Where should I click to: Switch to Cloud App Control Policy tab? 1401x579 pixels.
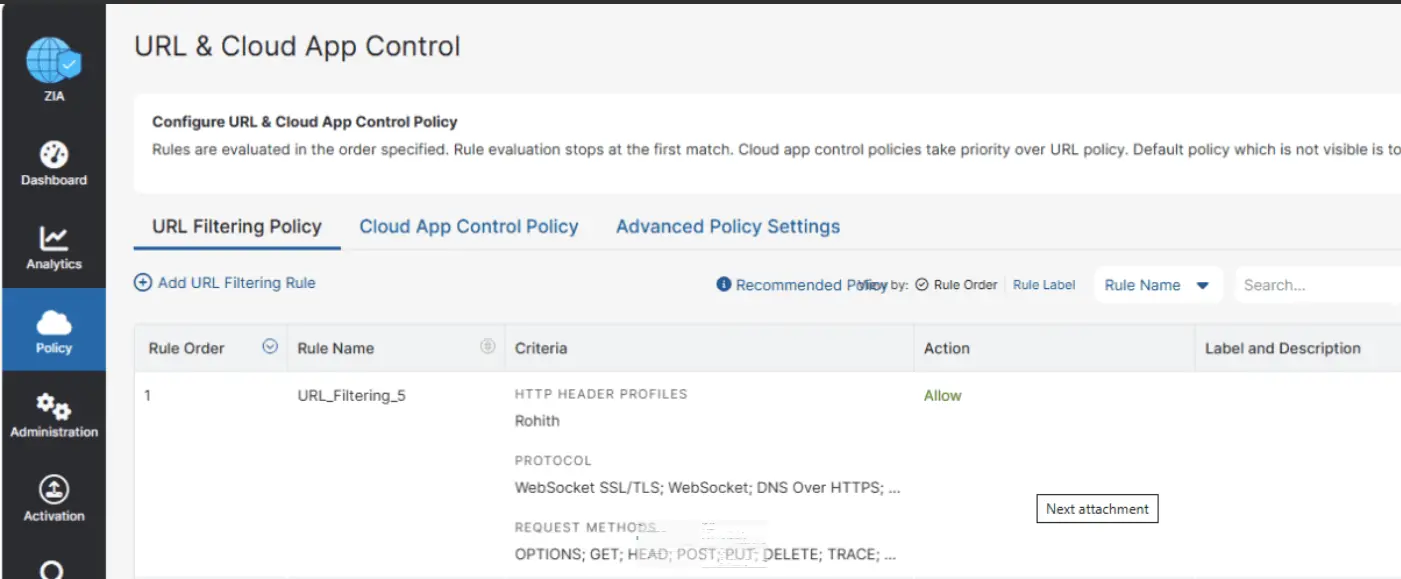469,227
